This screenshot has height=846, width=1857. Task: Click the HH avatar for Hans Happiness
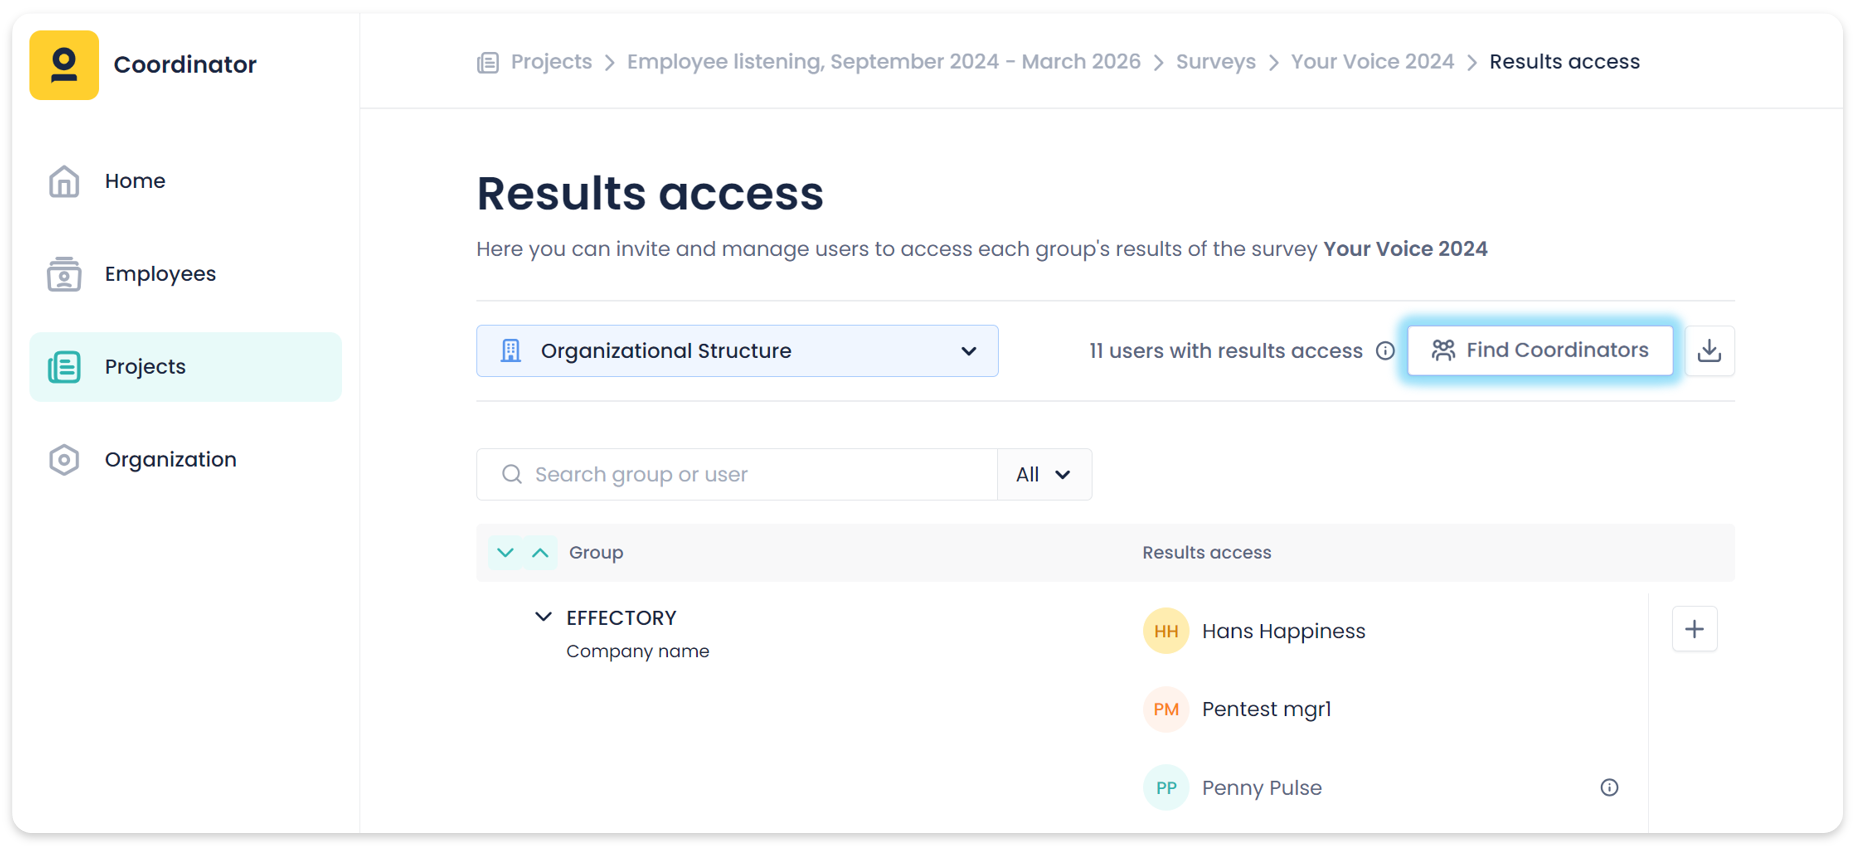pos(1165,631)
